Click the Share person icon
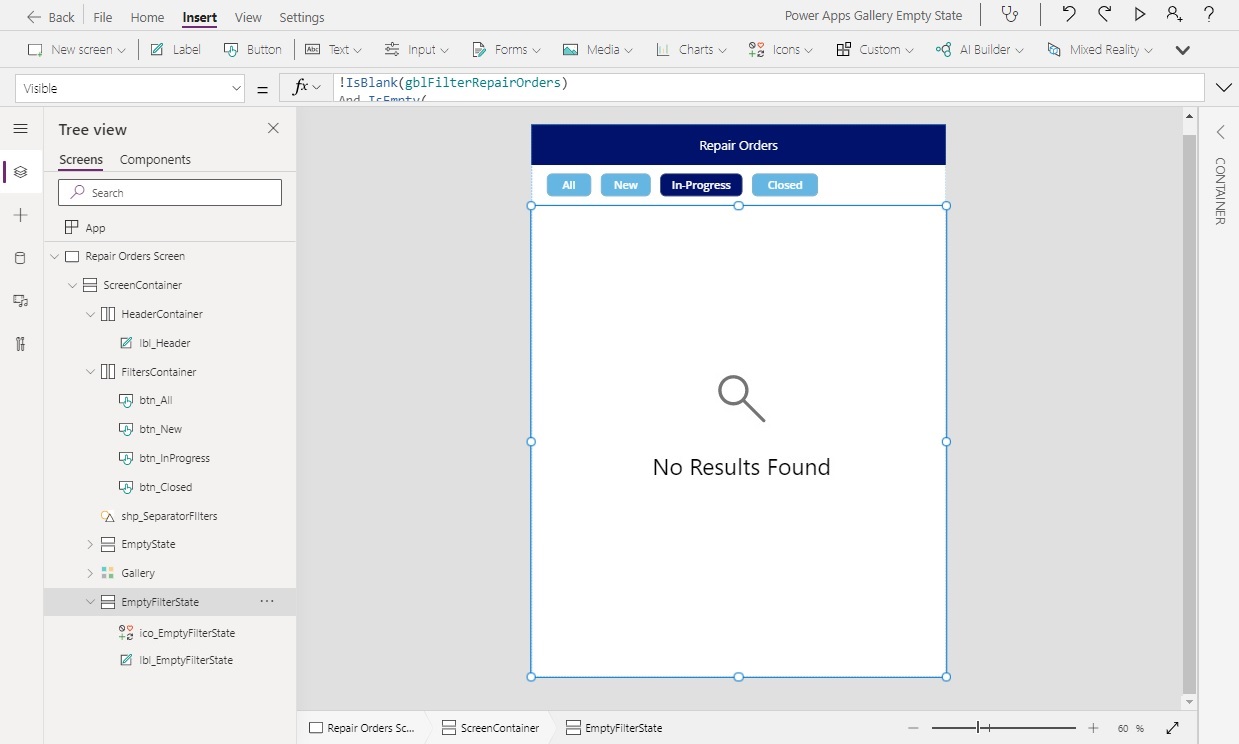The width and height of the screenshot is (1239, 744). coord(1172,15)
